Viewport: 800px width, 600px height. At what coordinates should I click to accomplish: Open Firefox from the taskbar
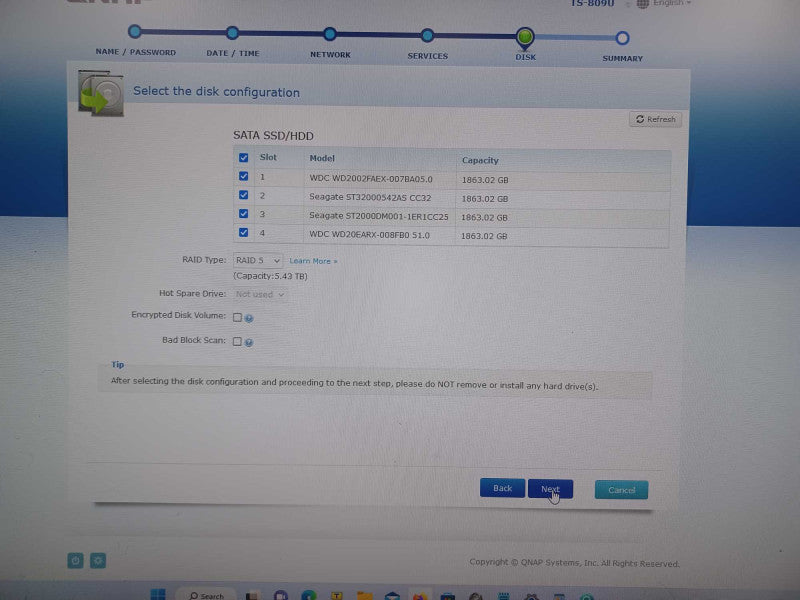coord(420,596)
